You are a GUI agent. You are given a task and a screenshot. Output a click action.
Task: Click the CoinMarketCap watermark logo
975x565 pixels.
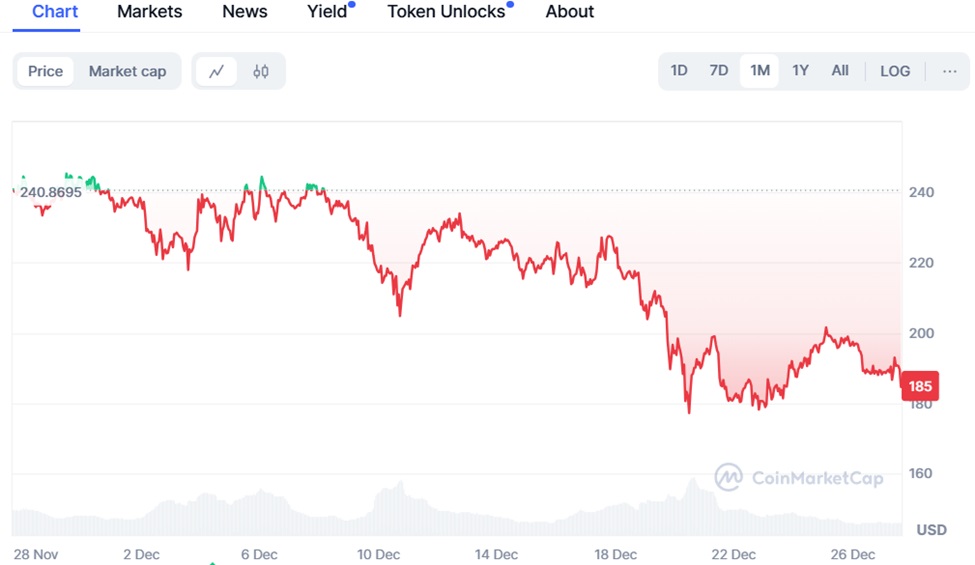(799, 478)
